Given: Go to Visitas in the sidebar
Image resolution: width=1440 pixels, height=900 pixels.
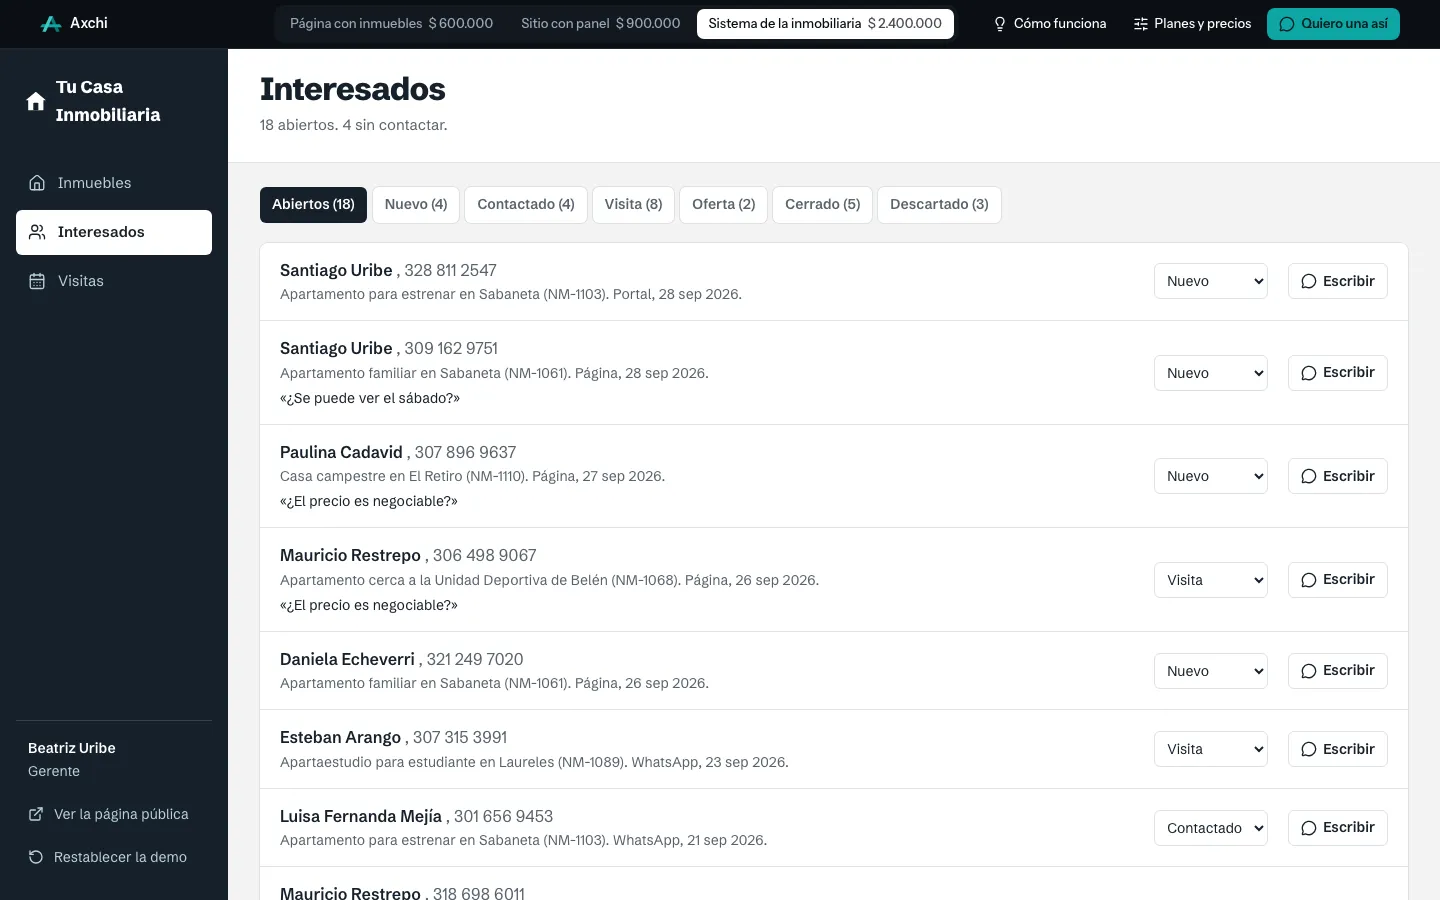Looking at the screenshot, I should (x=114, y=281).
